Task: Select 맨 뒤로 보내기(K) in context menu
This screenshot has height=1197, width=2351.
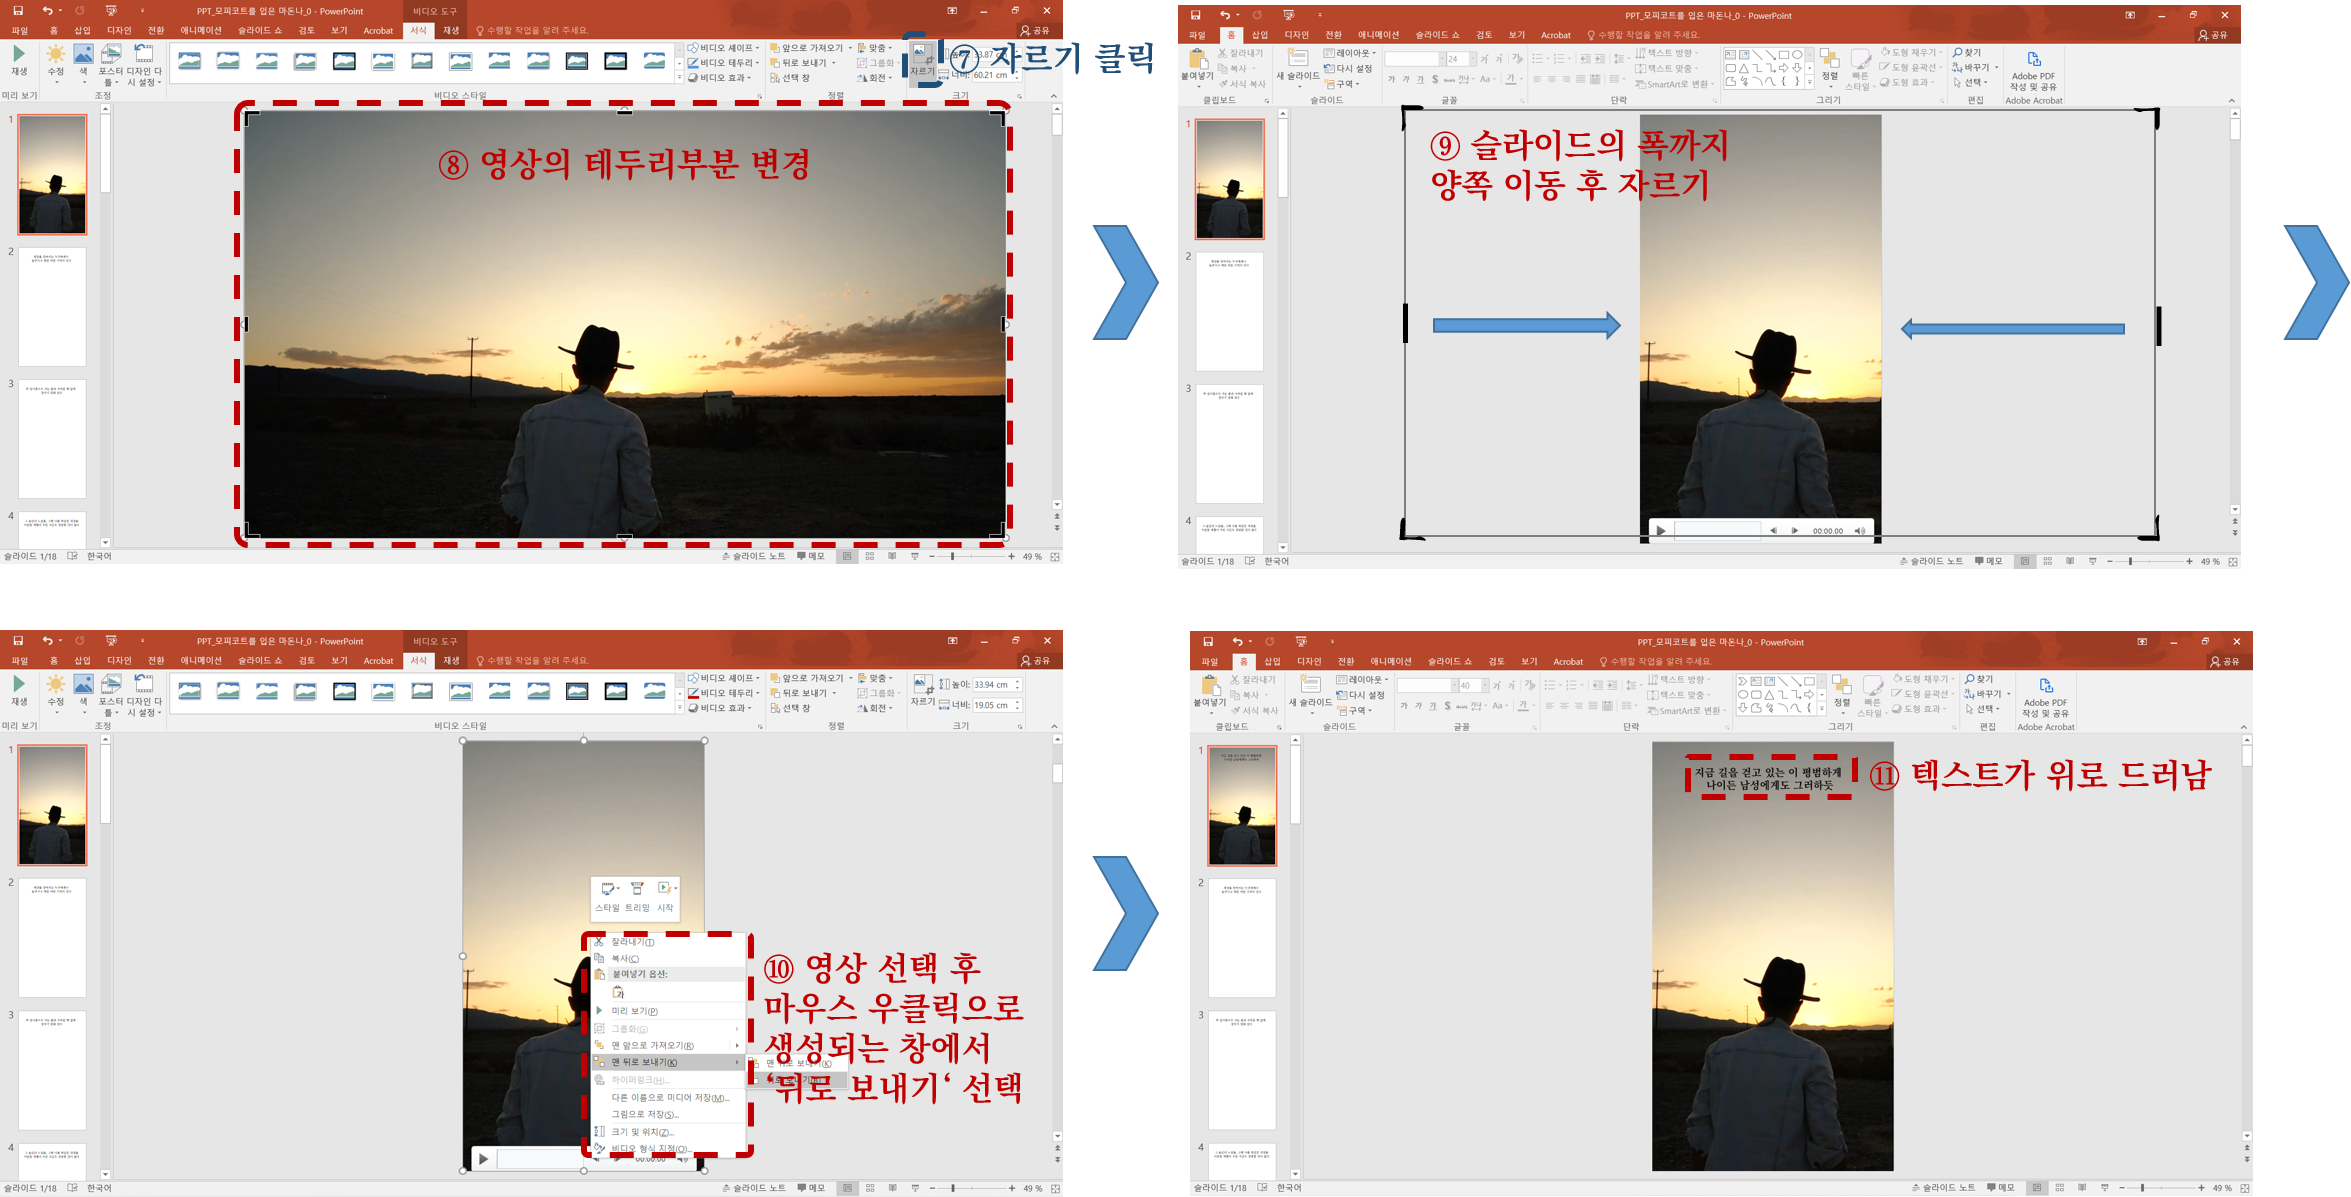Action: pyautogui.click(x=666, y=1062)
